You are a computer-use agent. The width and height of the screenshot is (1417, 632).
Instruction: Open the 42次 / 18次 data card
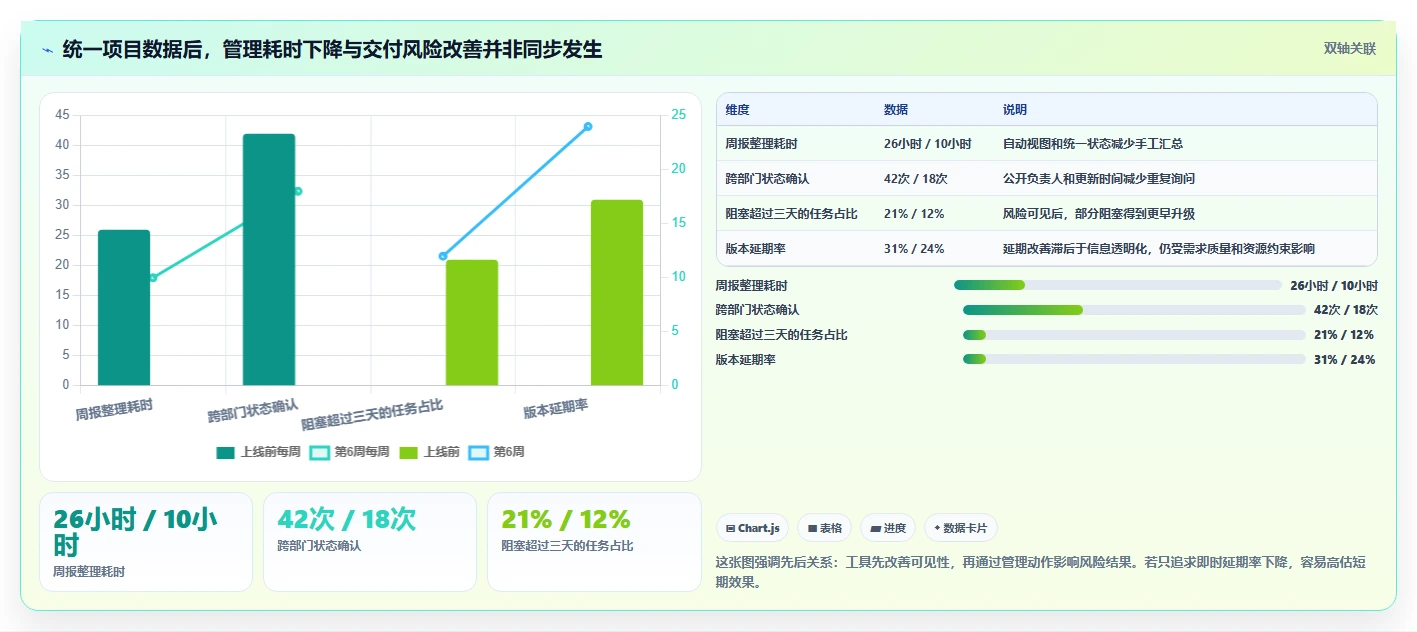coord(370,542)
